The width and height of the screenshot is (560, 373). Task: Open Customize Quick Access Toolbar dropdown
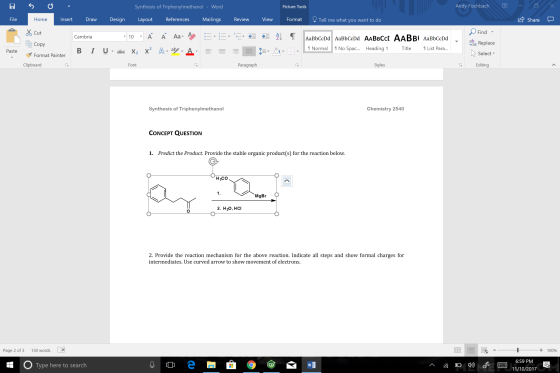(x=69, y=6)
